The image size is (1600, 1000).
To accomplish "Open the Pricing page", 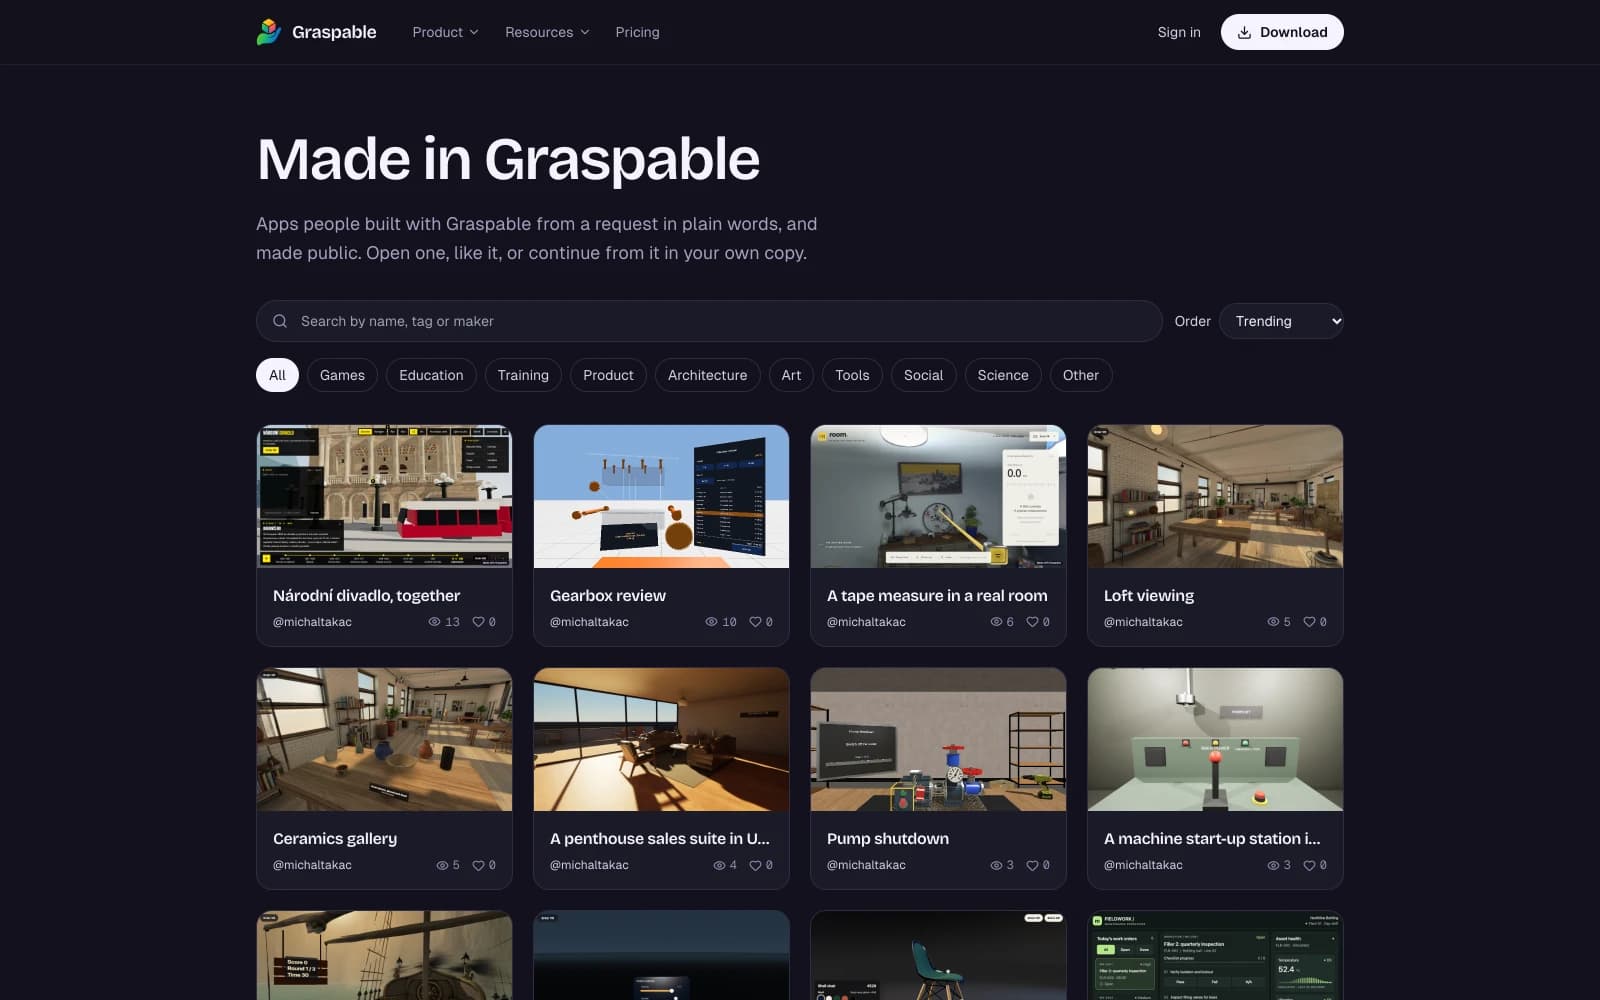I will (x=637, y=32).
